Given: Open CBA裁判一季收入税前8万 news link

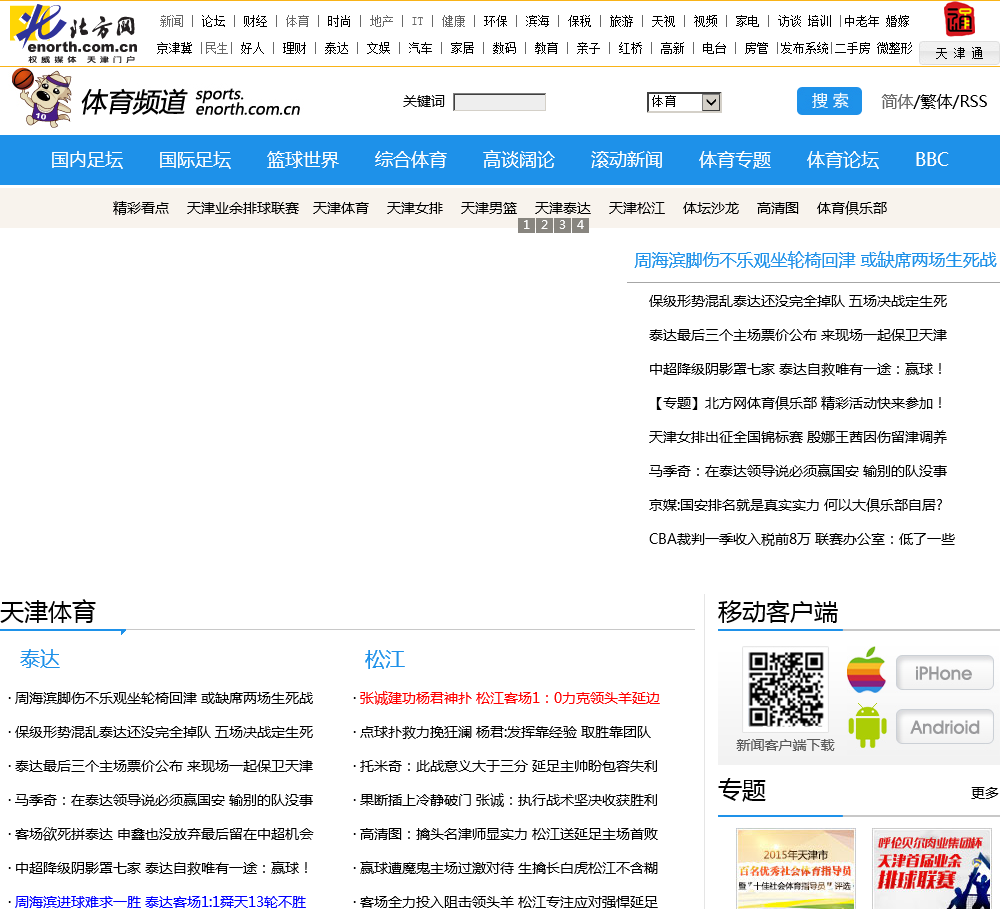Looking at the screenshot, I should point(802,539).
